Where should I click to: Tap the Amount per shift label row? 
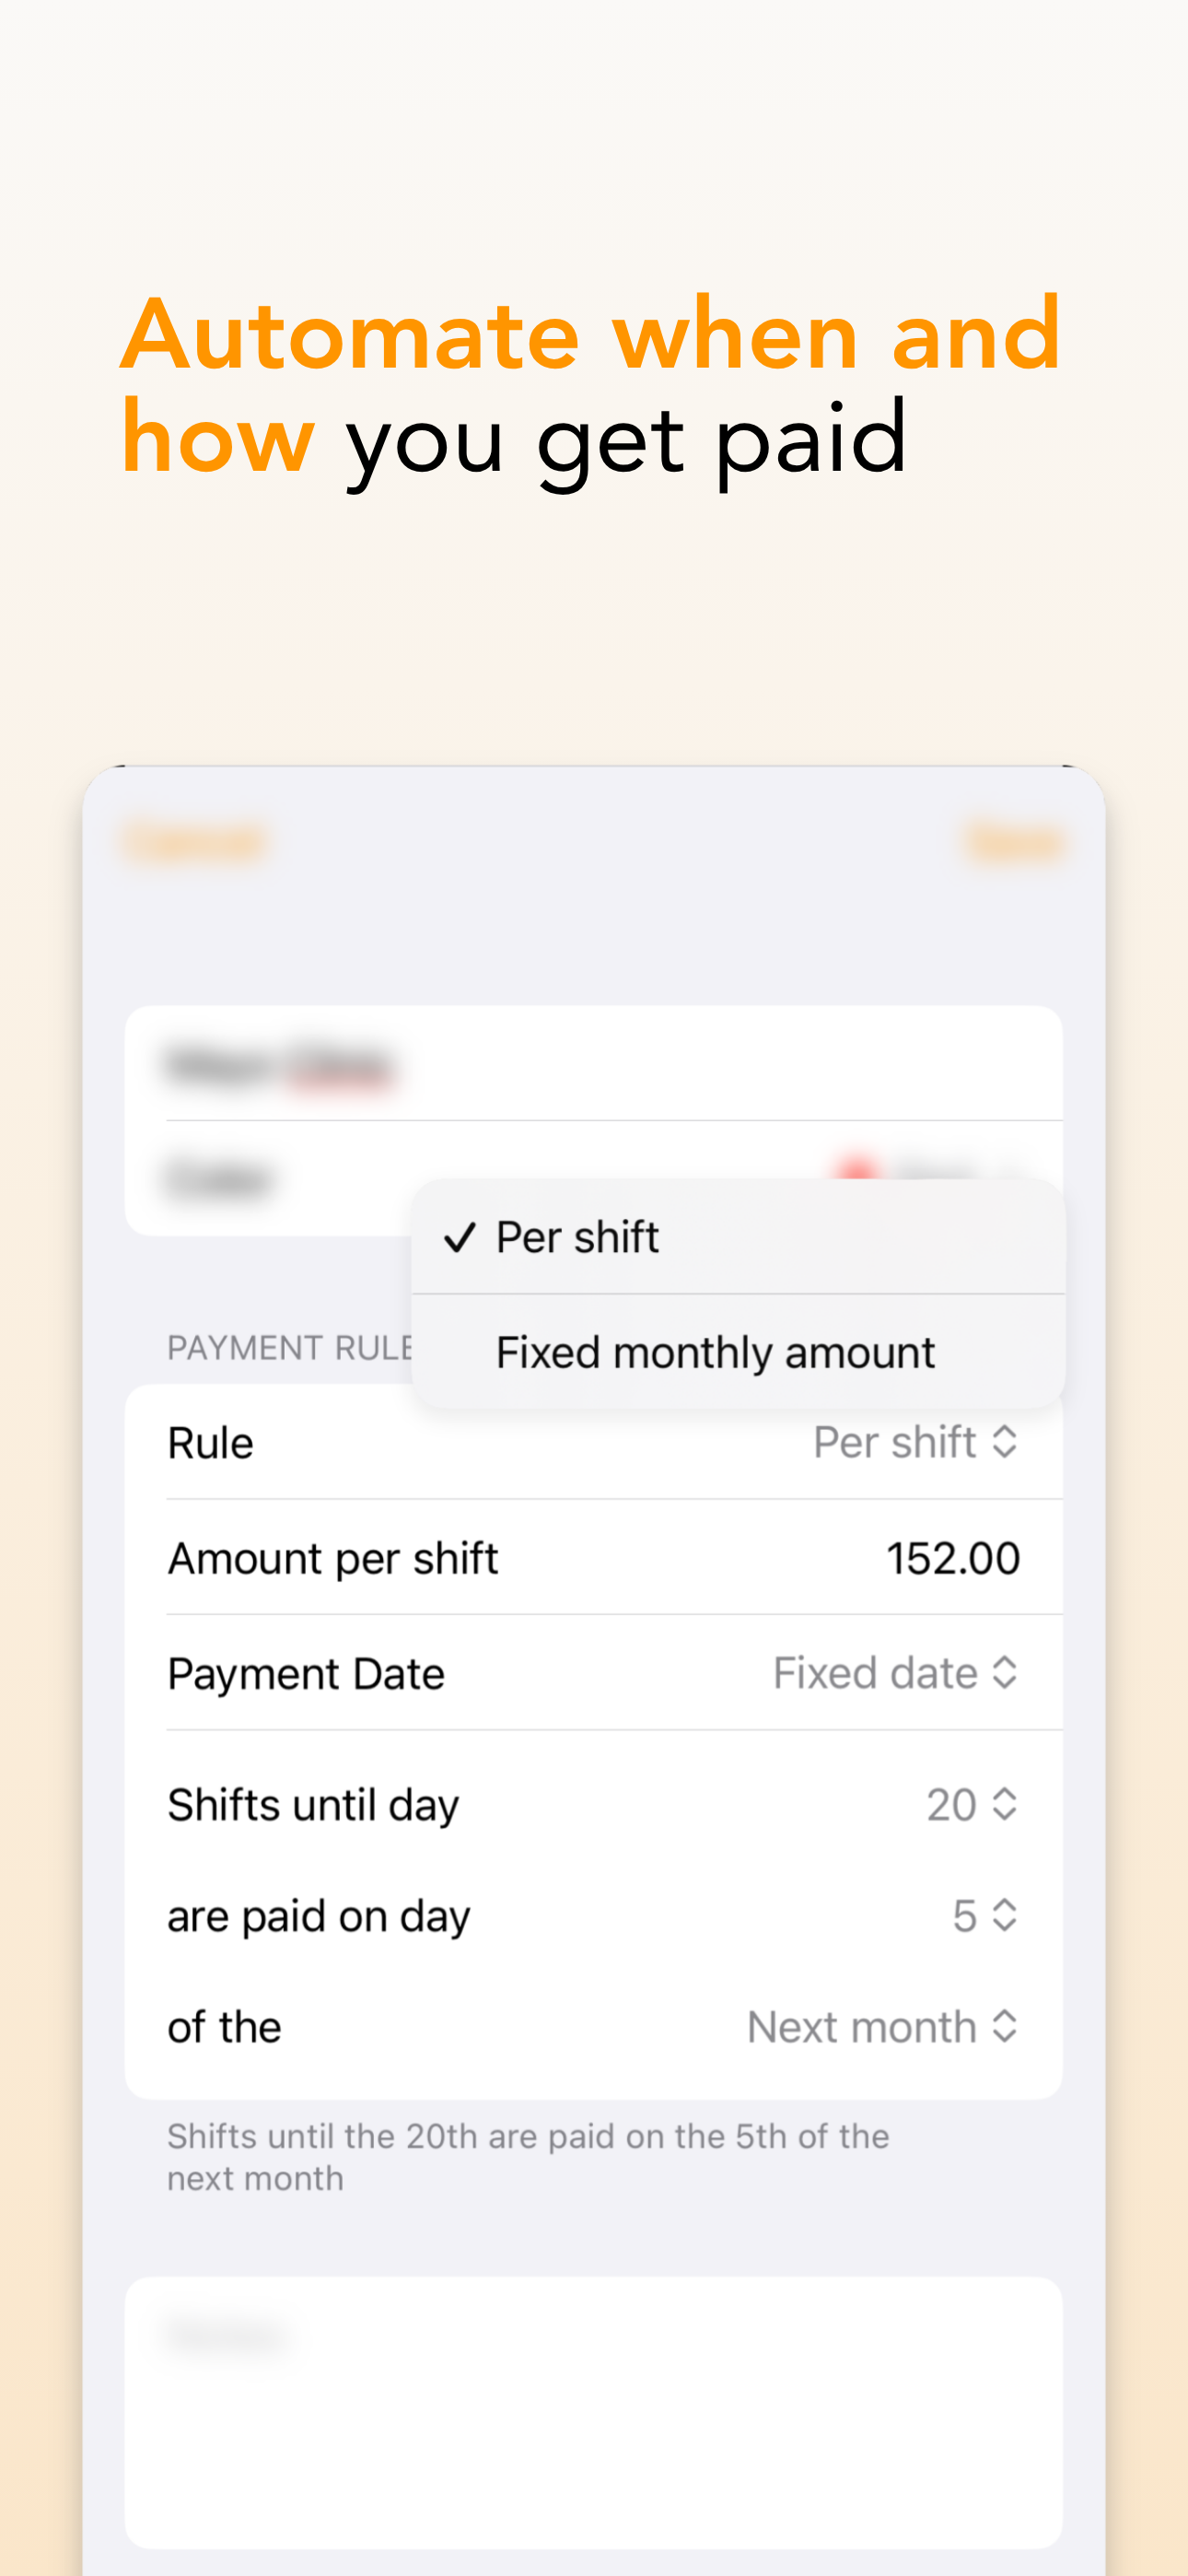594,1557
